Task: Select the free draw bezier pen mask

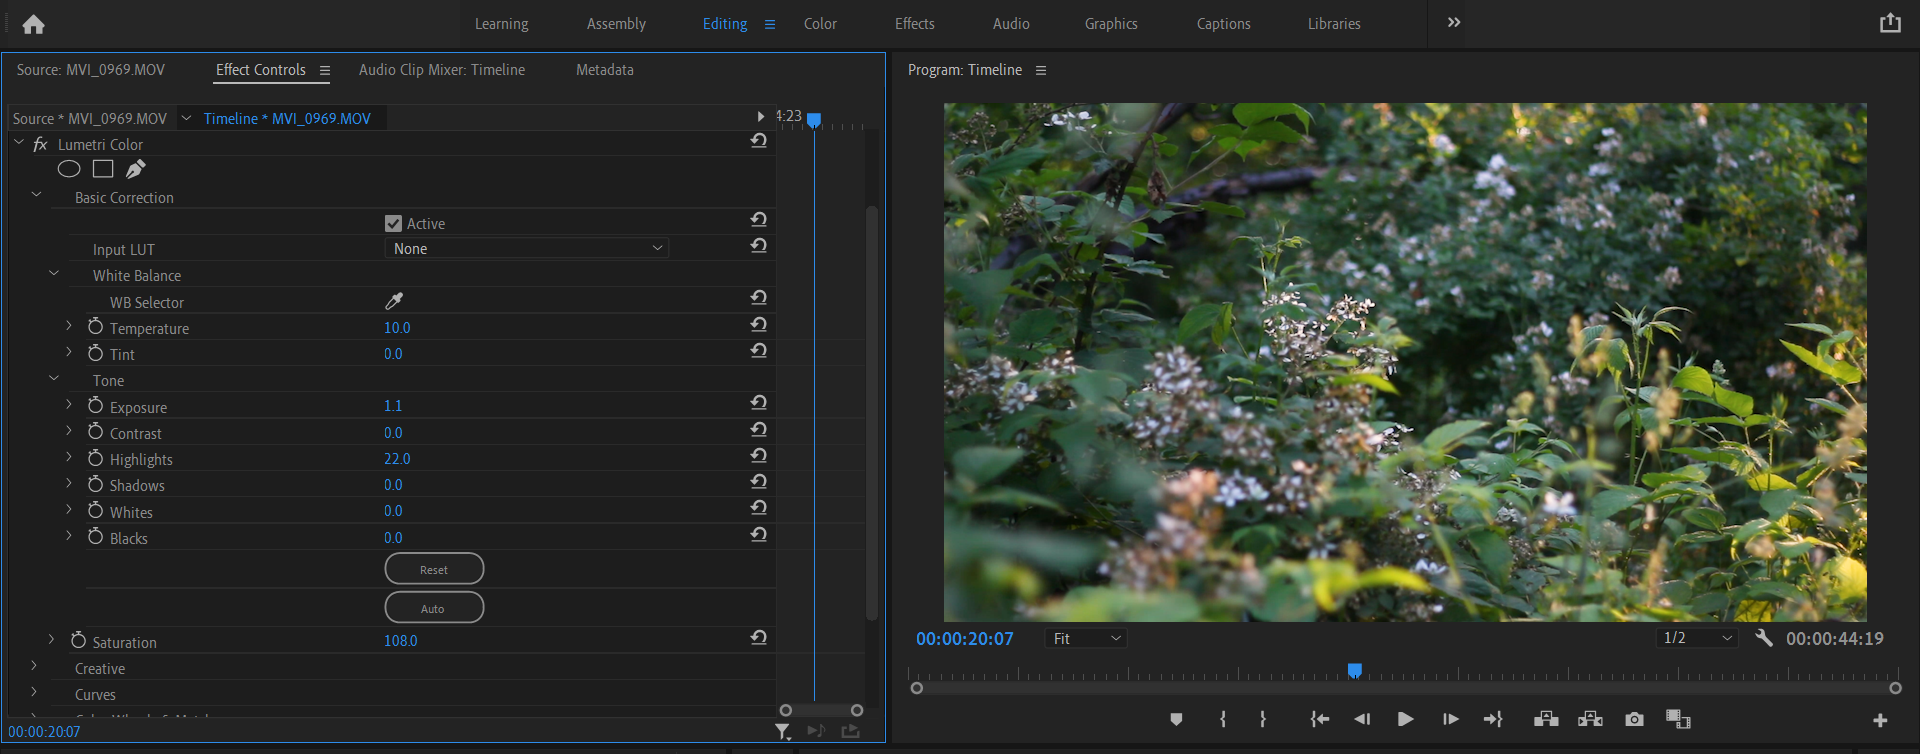Action: (136, 169)
